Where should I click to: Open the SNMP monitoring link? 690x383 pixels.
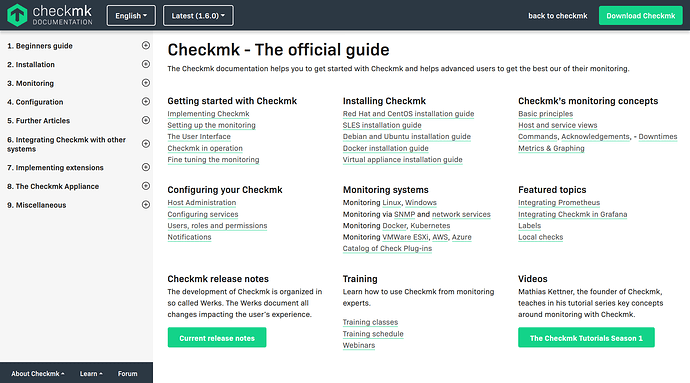coord(404,214)
